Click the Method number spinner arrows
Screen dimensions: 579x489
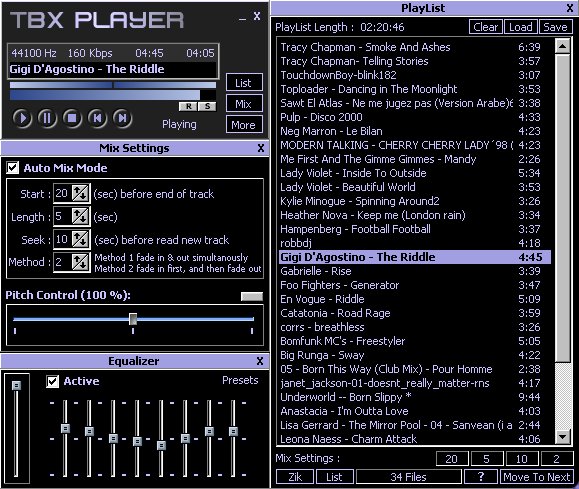click(80, 262)
